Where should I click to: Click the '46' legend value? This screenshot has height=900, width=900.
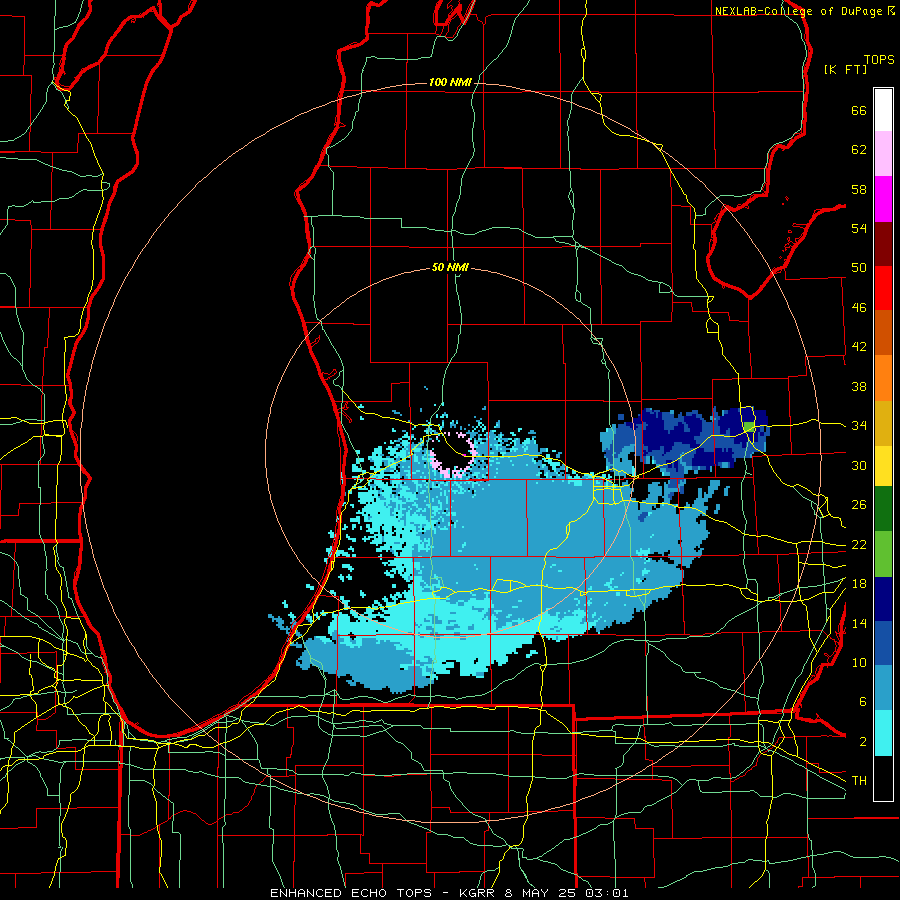click(859, 308)
